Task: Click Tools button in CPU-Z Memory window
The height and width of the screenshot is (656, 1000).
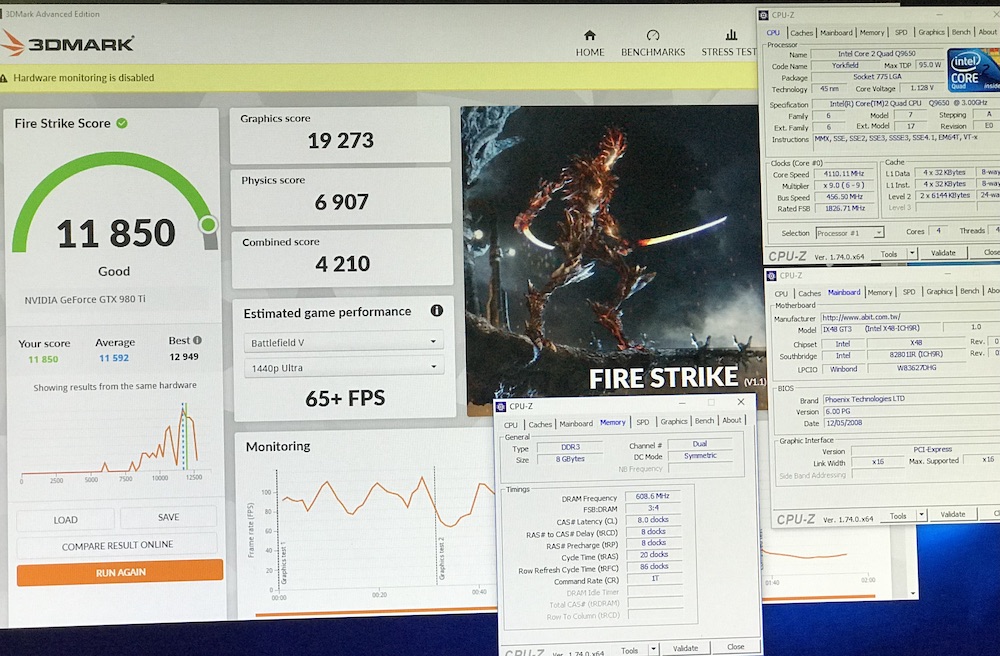Action: (629, 650)
